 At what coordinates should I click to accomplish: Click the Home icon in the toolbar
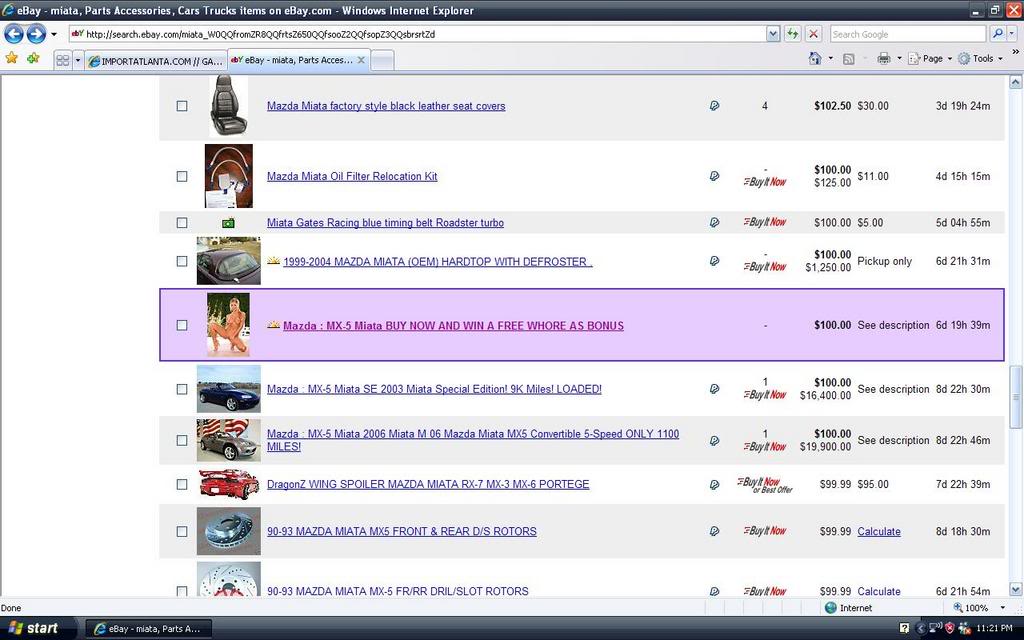pos(813,59)
